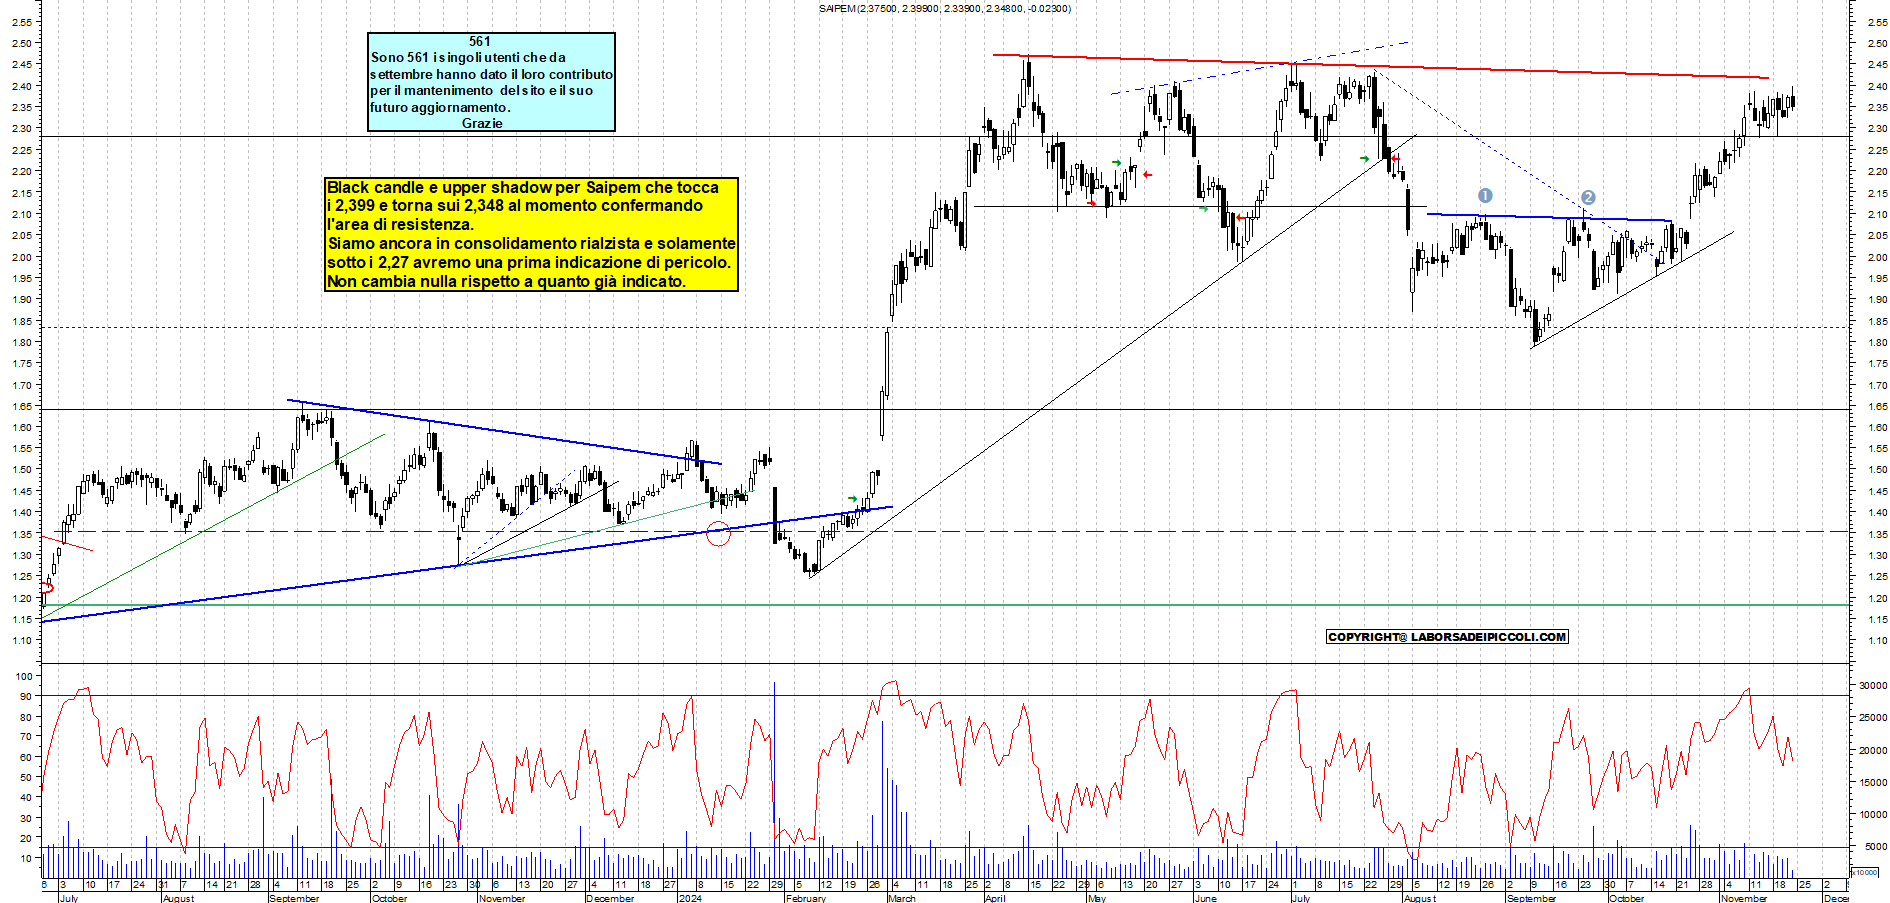
Task: Click "sotto i 2,27 avremo una prima indicazione"
Action: click(529, 262)
